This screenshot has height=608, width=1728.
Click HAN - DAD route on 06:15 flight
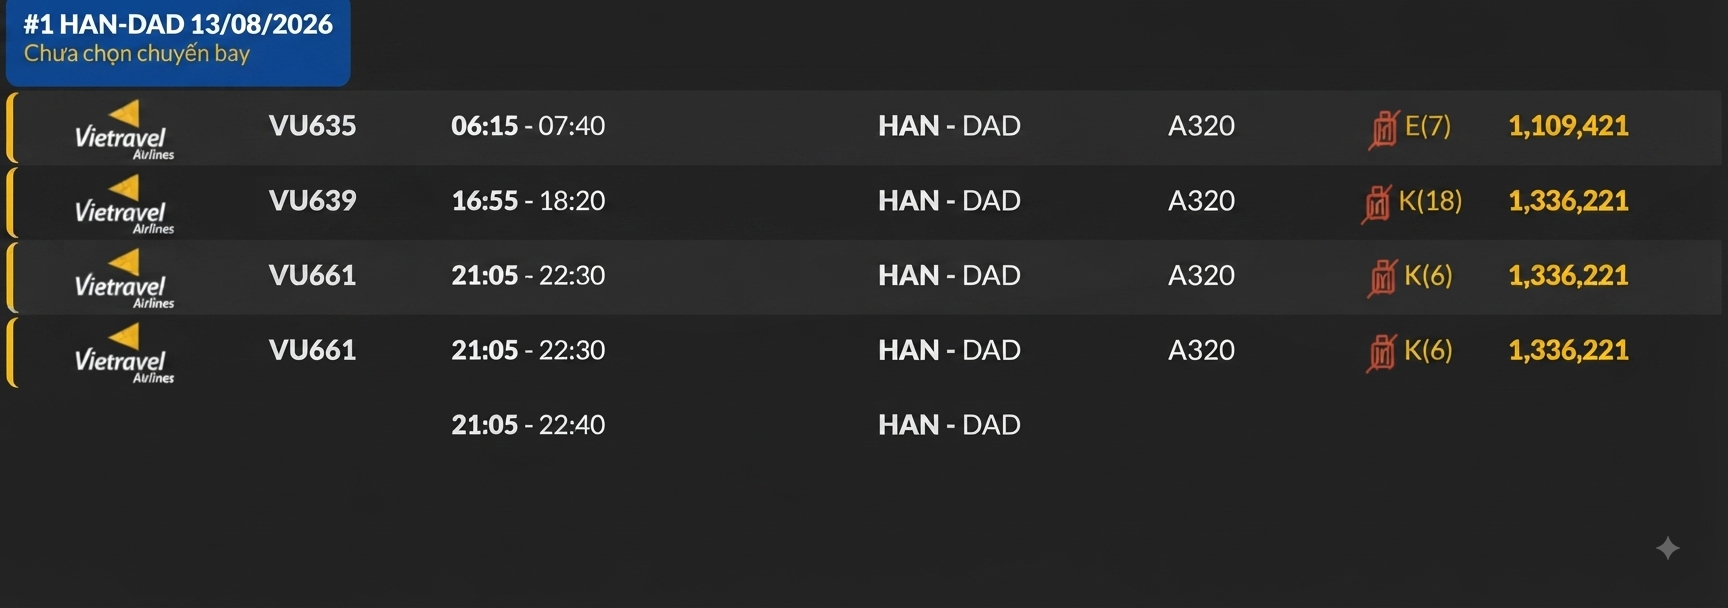coord(949,126)
